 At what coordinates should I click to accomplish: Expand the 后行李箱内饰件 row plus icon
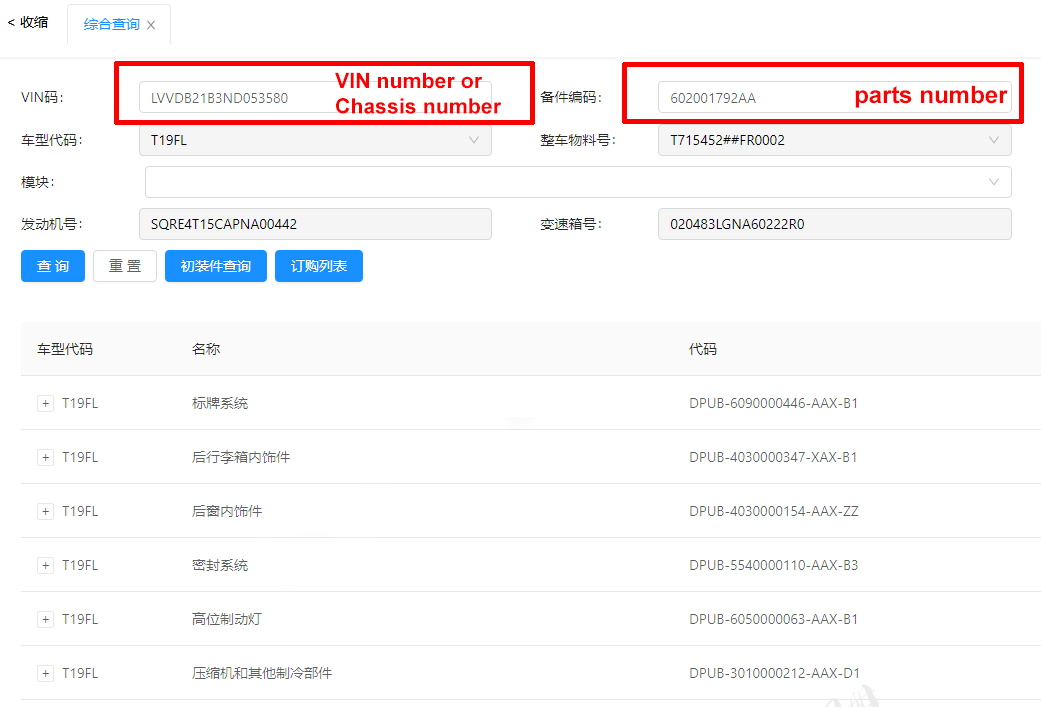(45, 457)
